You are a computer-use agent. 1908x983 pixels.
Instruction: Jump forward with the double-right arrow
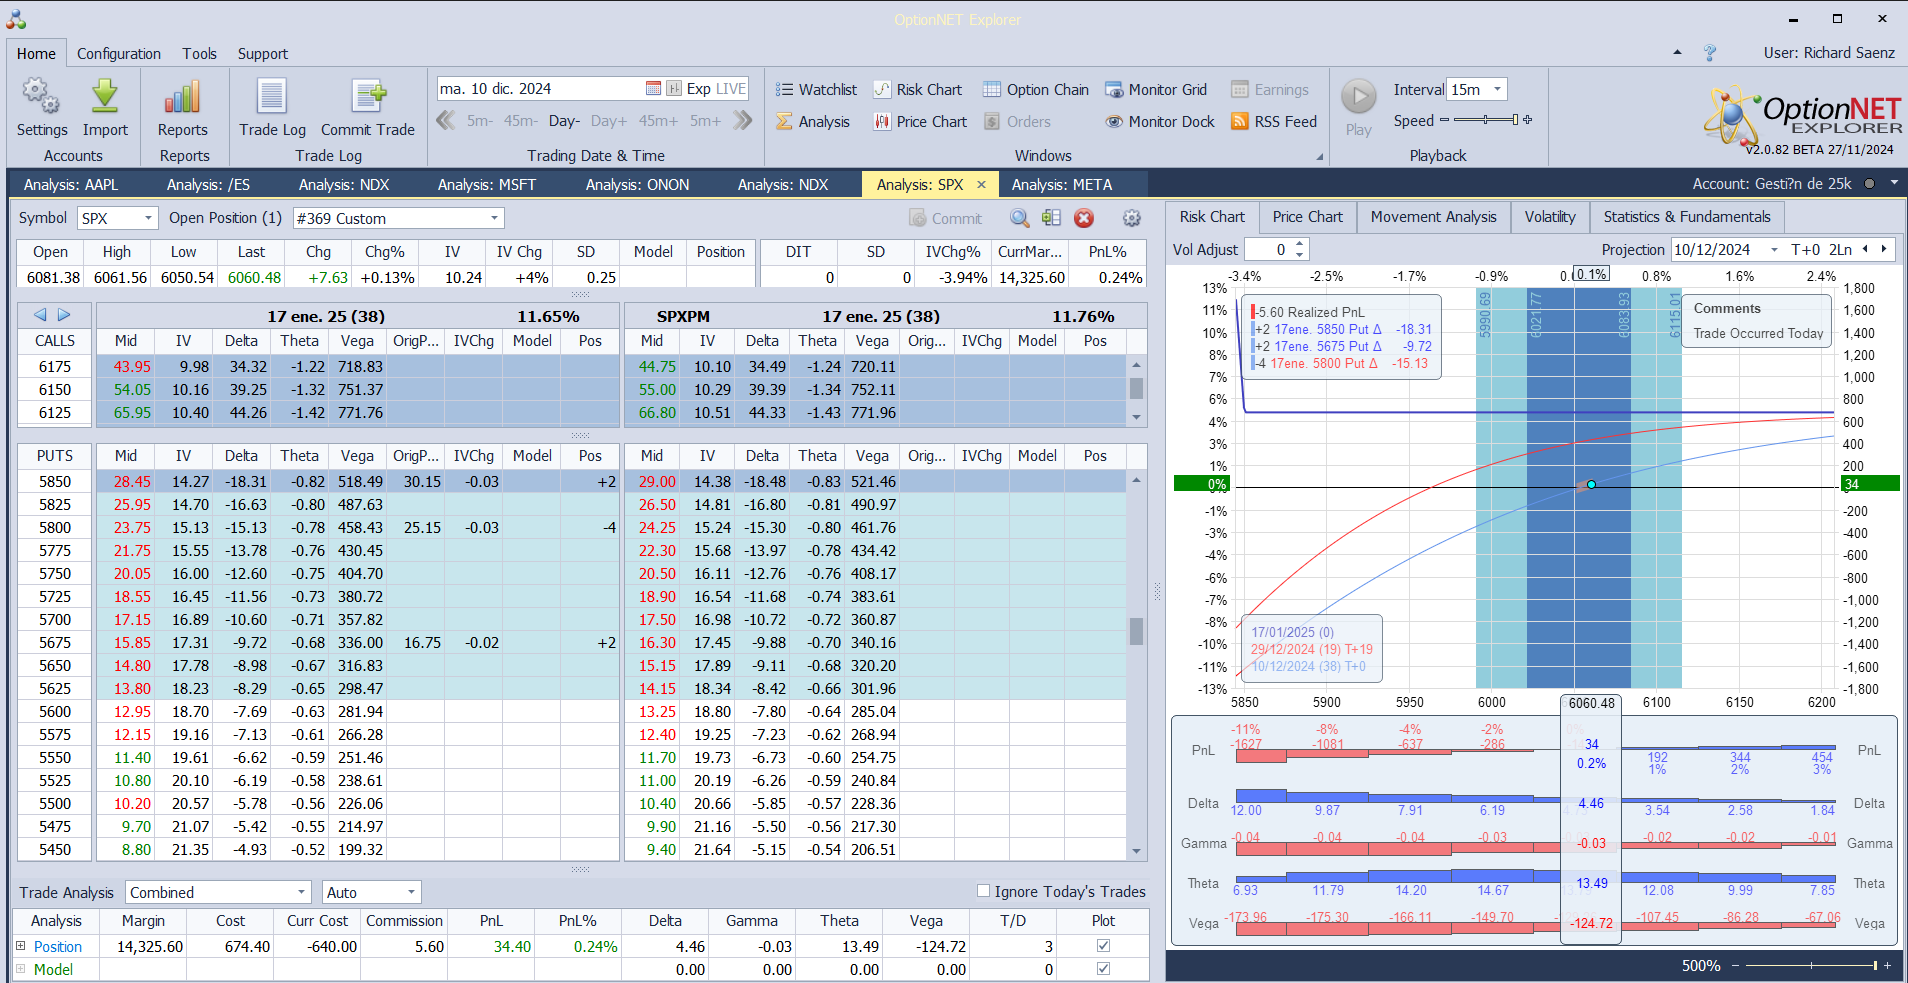coord(742,121)
